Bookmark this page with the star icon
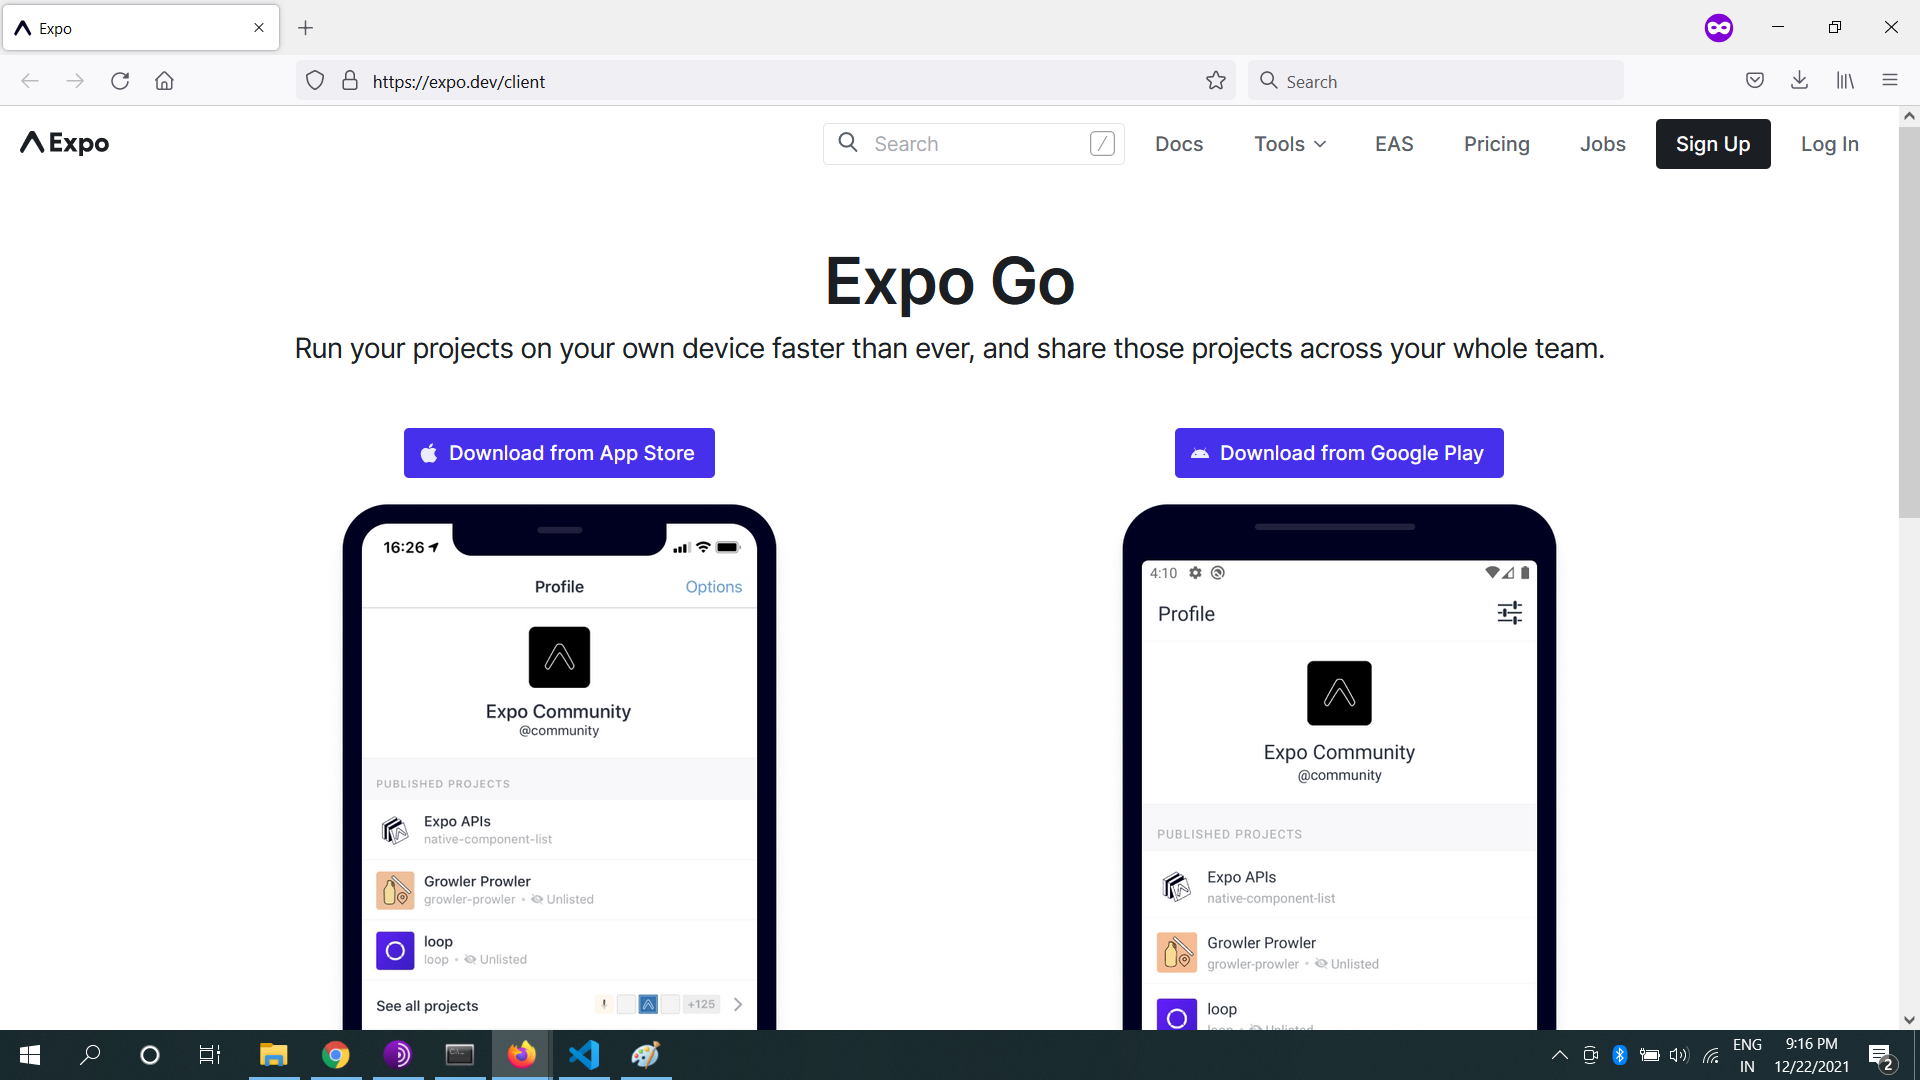This screenshot has width=1920, height=1080. 1216,81
